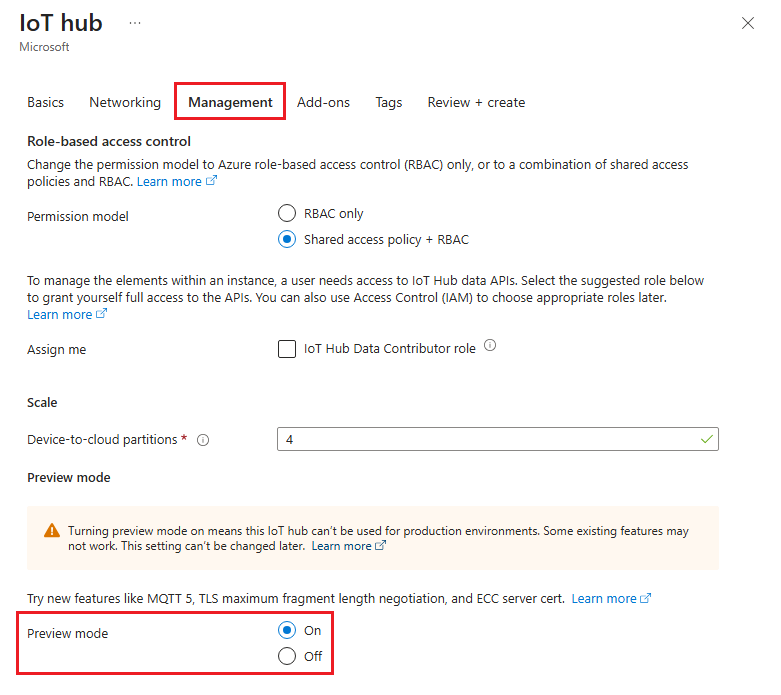781x695 pixels.
Task: Open Learn more link in preview warning banner
Action: [342, 546]
